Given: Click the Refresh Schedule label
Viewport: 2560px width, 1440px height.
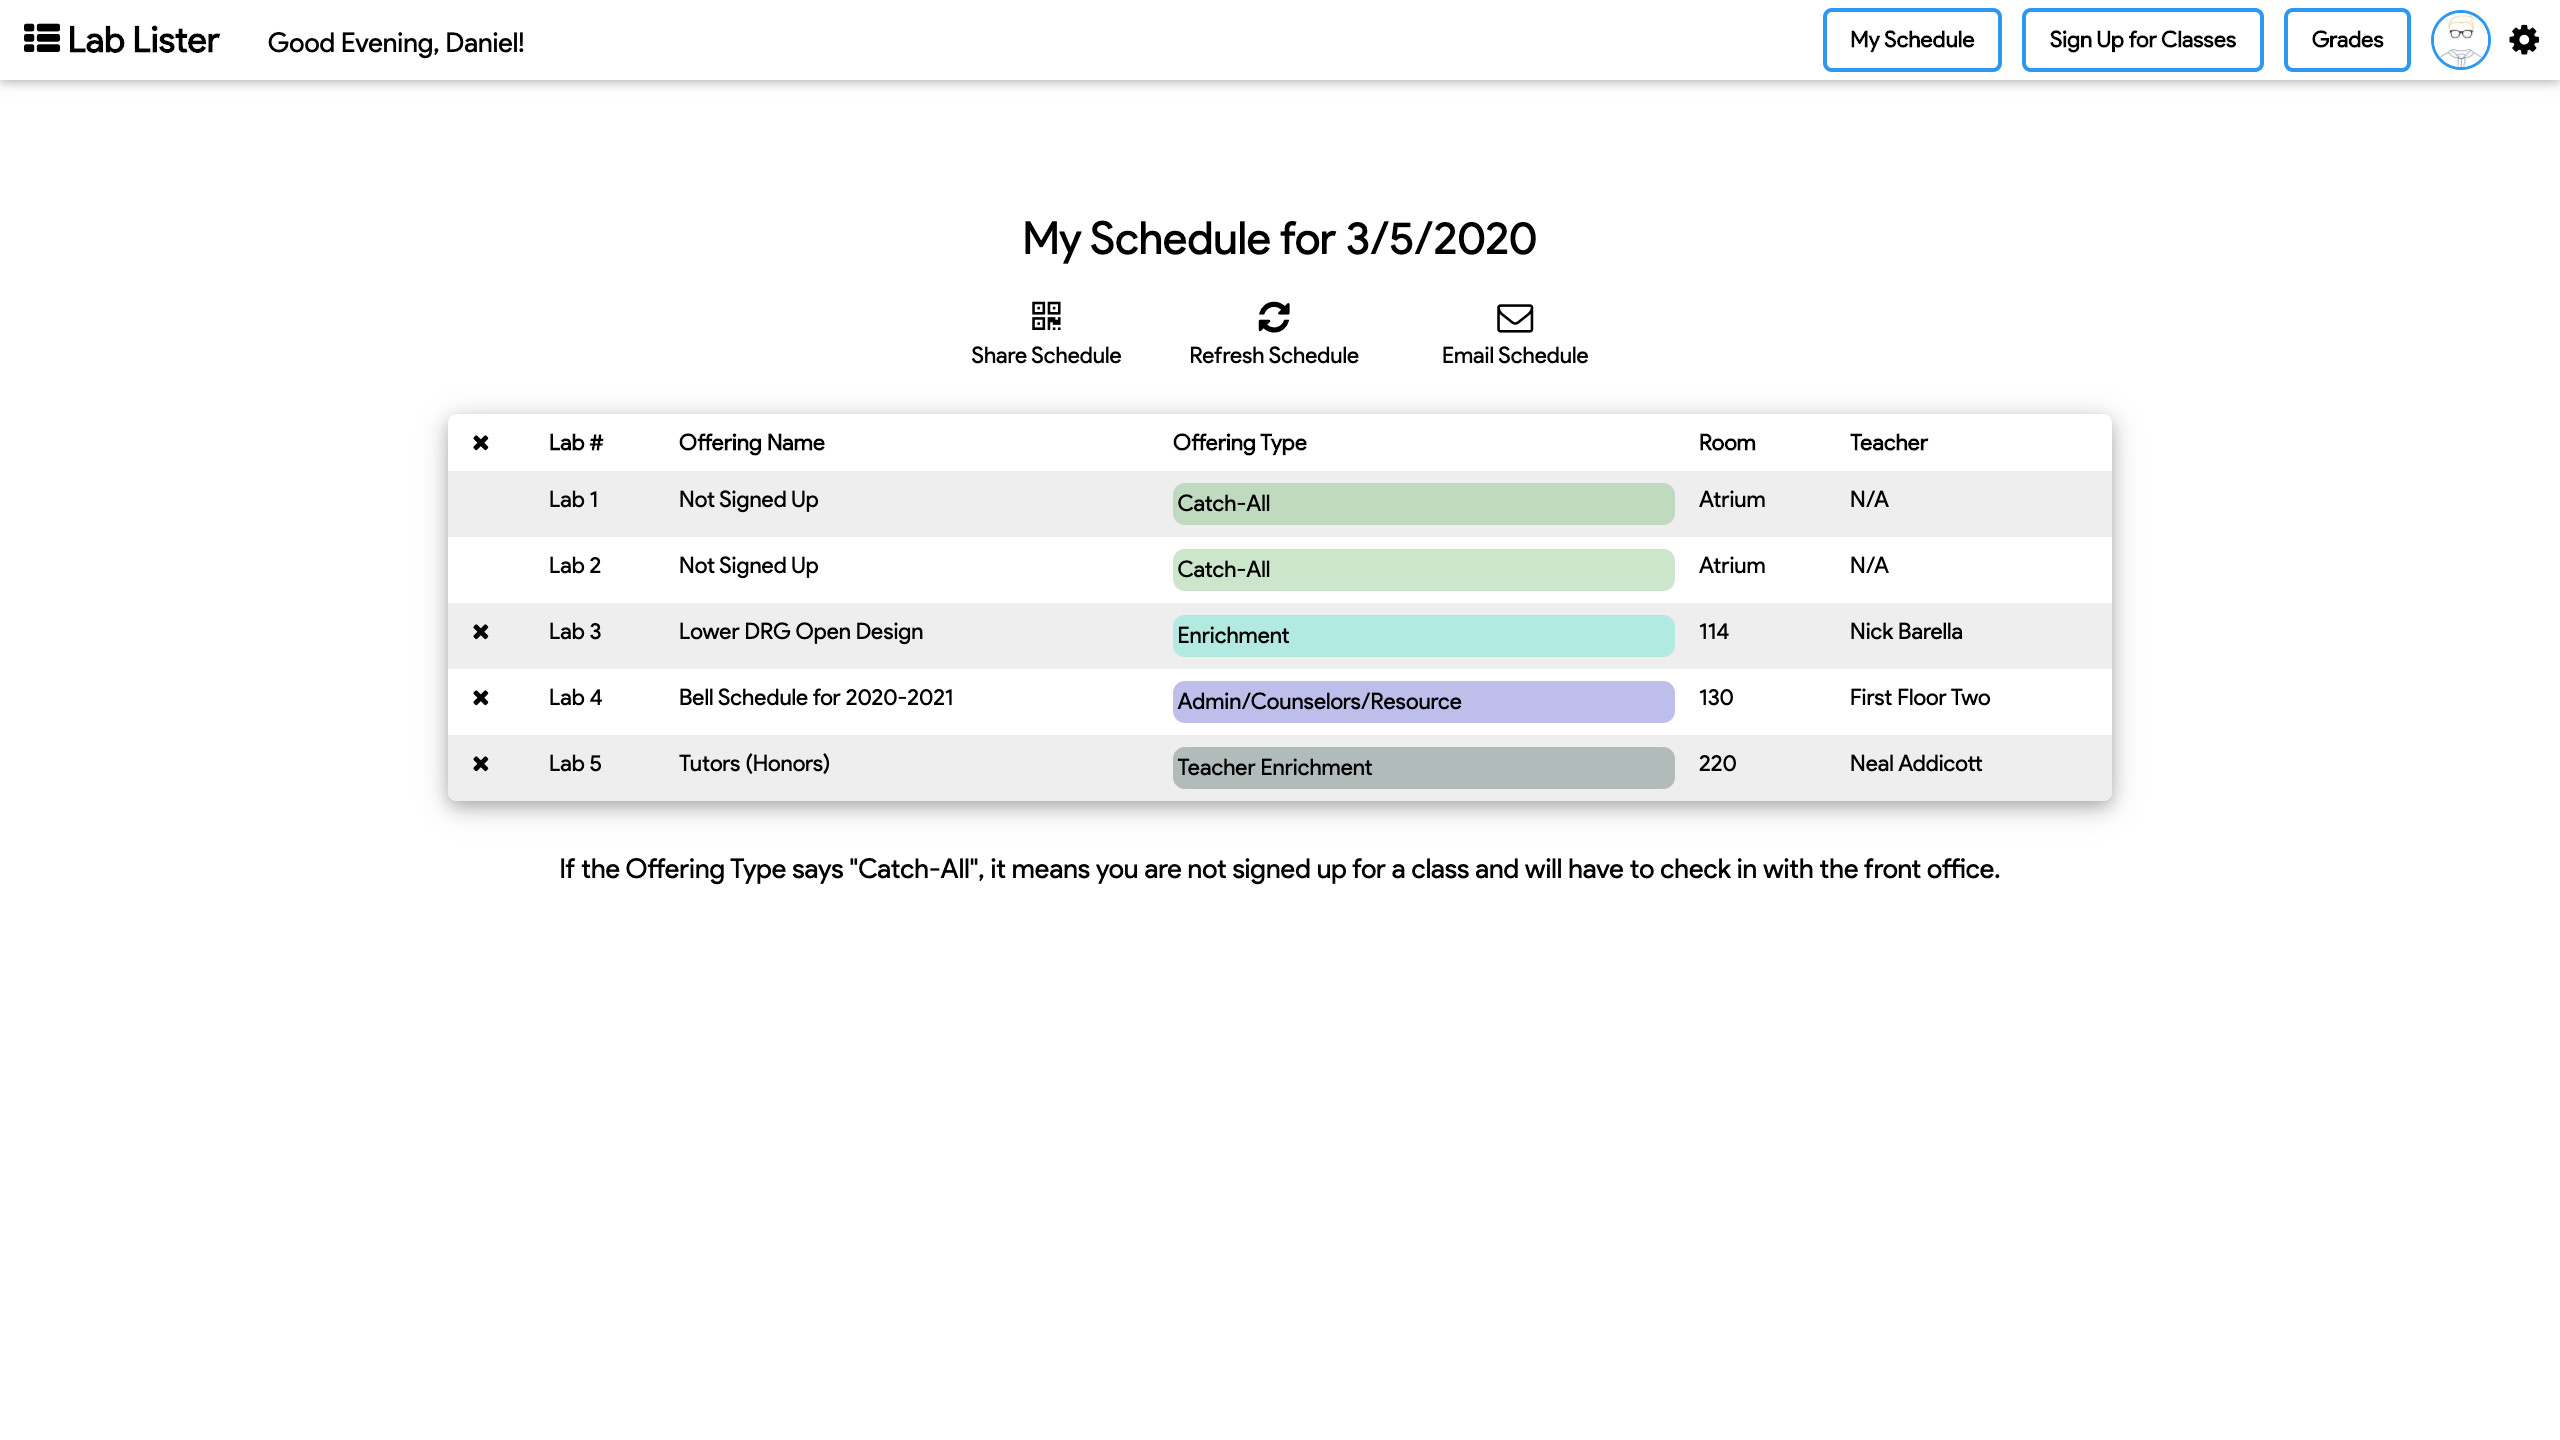Looking at the screenshot, I should click(x=1274, y=356).
